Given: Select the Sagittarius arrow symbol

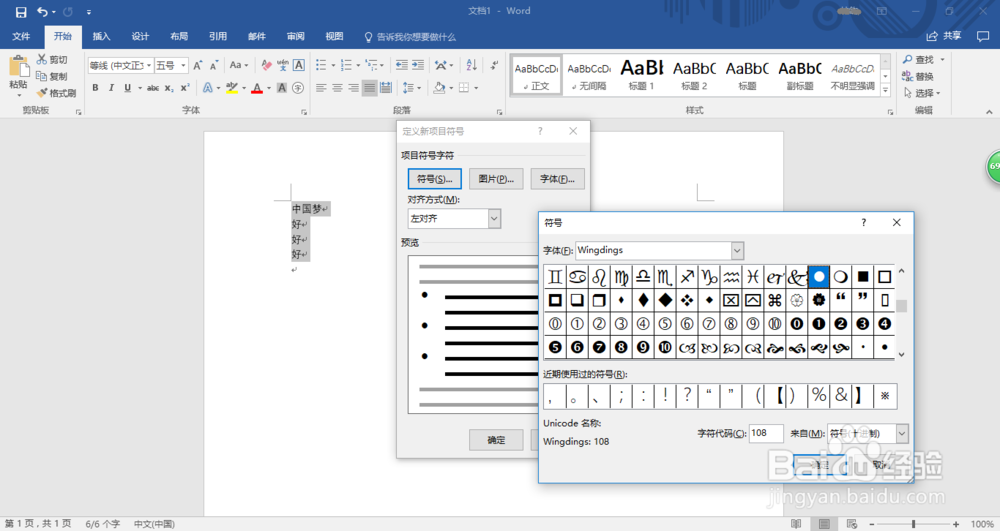Looking at the screenshot, I should click(x=687, y=277).
